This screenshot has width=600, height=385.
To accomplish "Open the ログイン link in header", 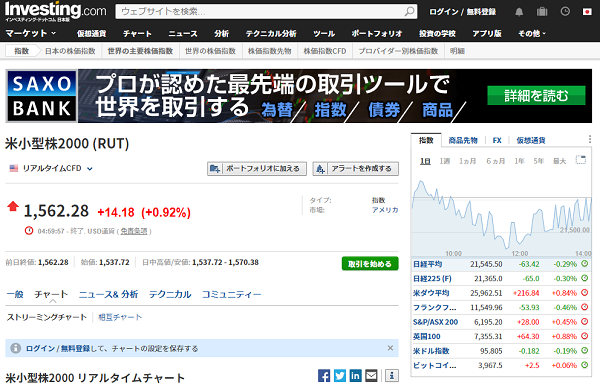I will coord(443,12).
